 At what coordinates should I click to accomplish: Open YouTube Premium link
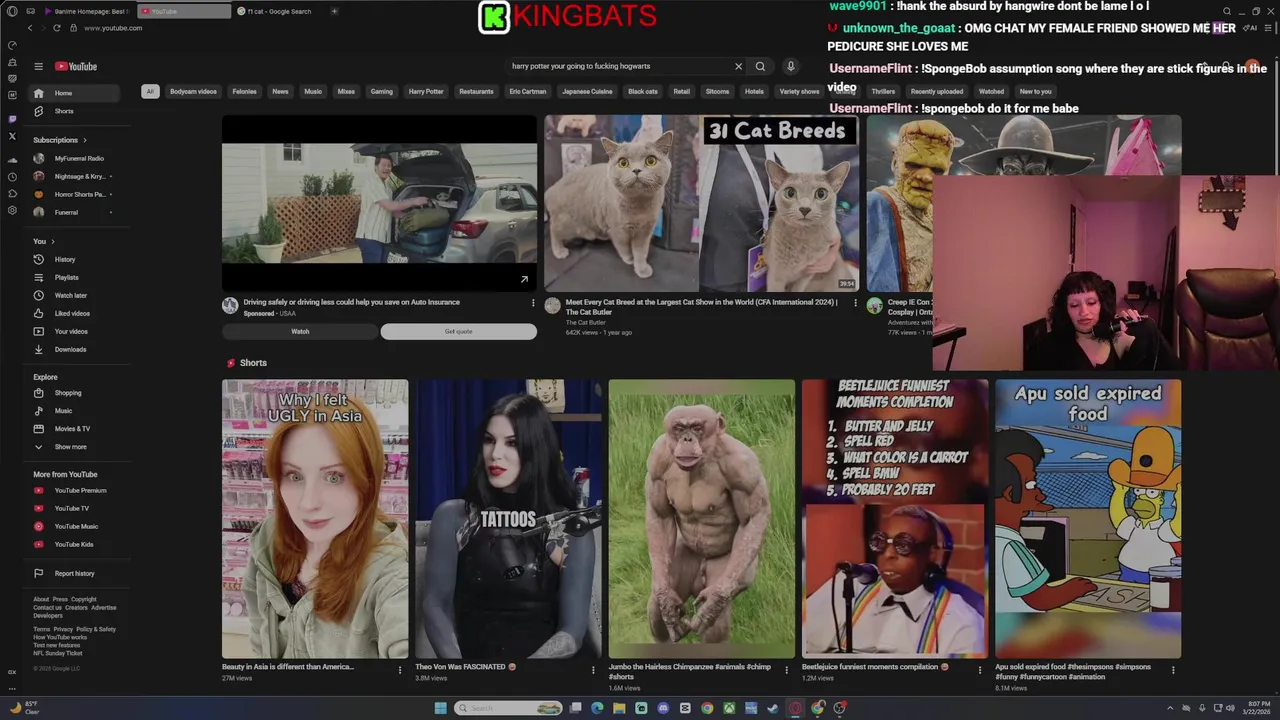74,490
